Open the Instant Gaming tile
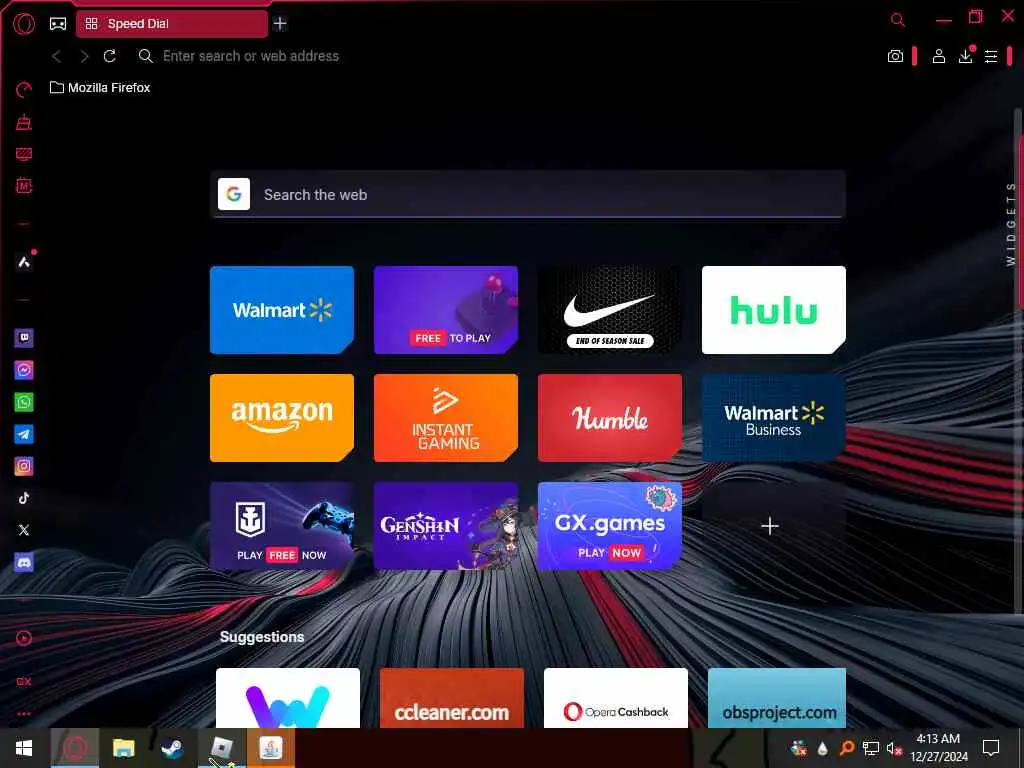Viewport: 1024px width, 768px height. click(x=445, y=418)
